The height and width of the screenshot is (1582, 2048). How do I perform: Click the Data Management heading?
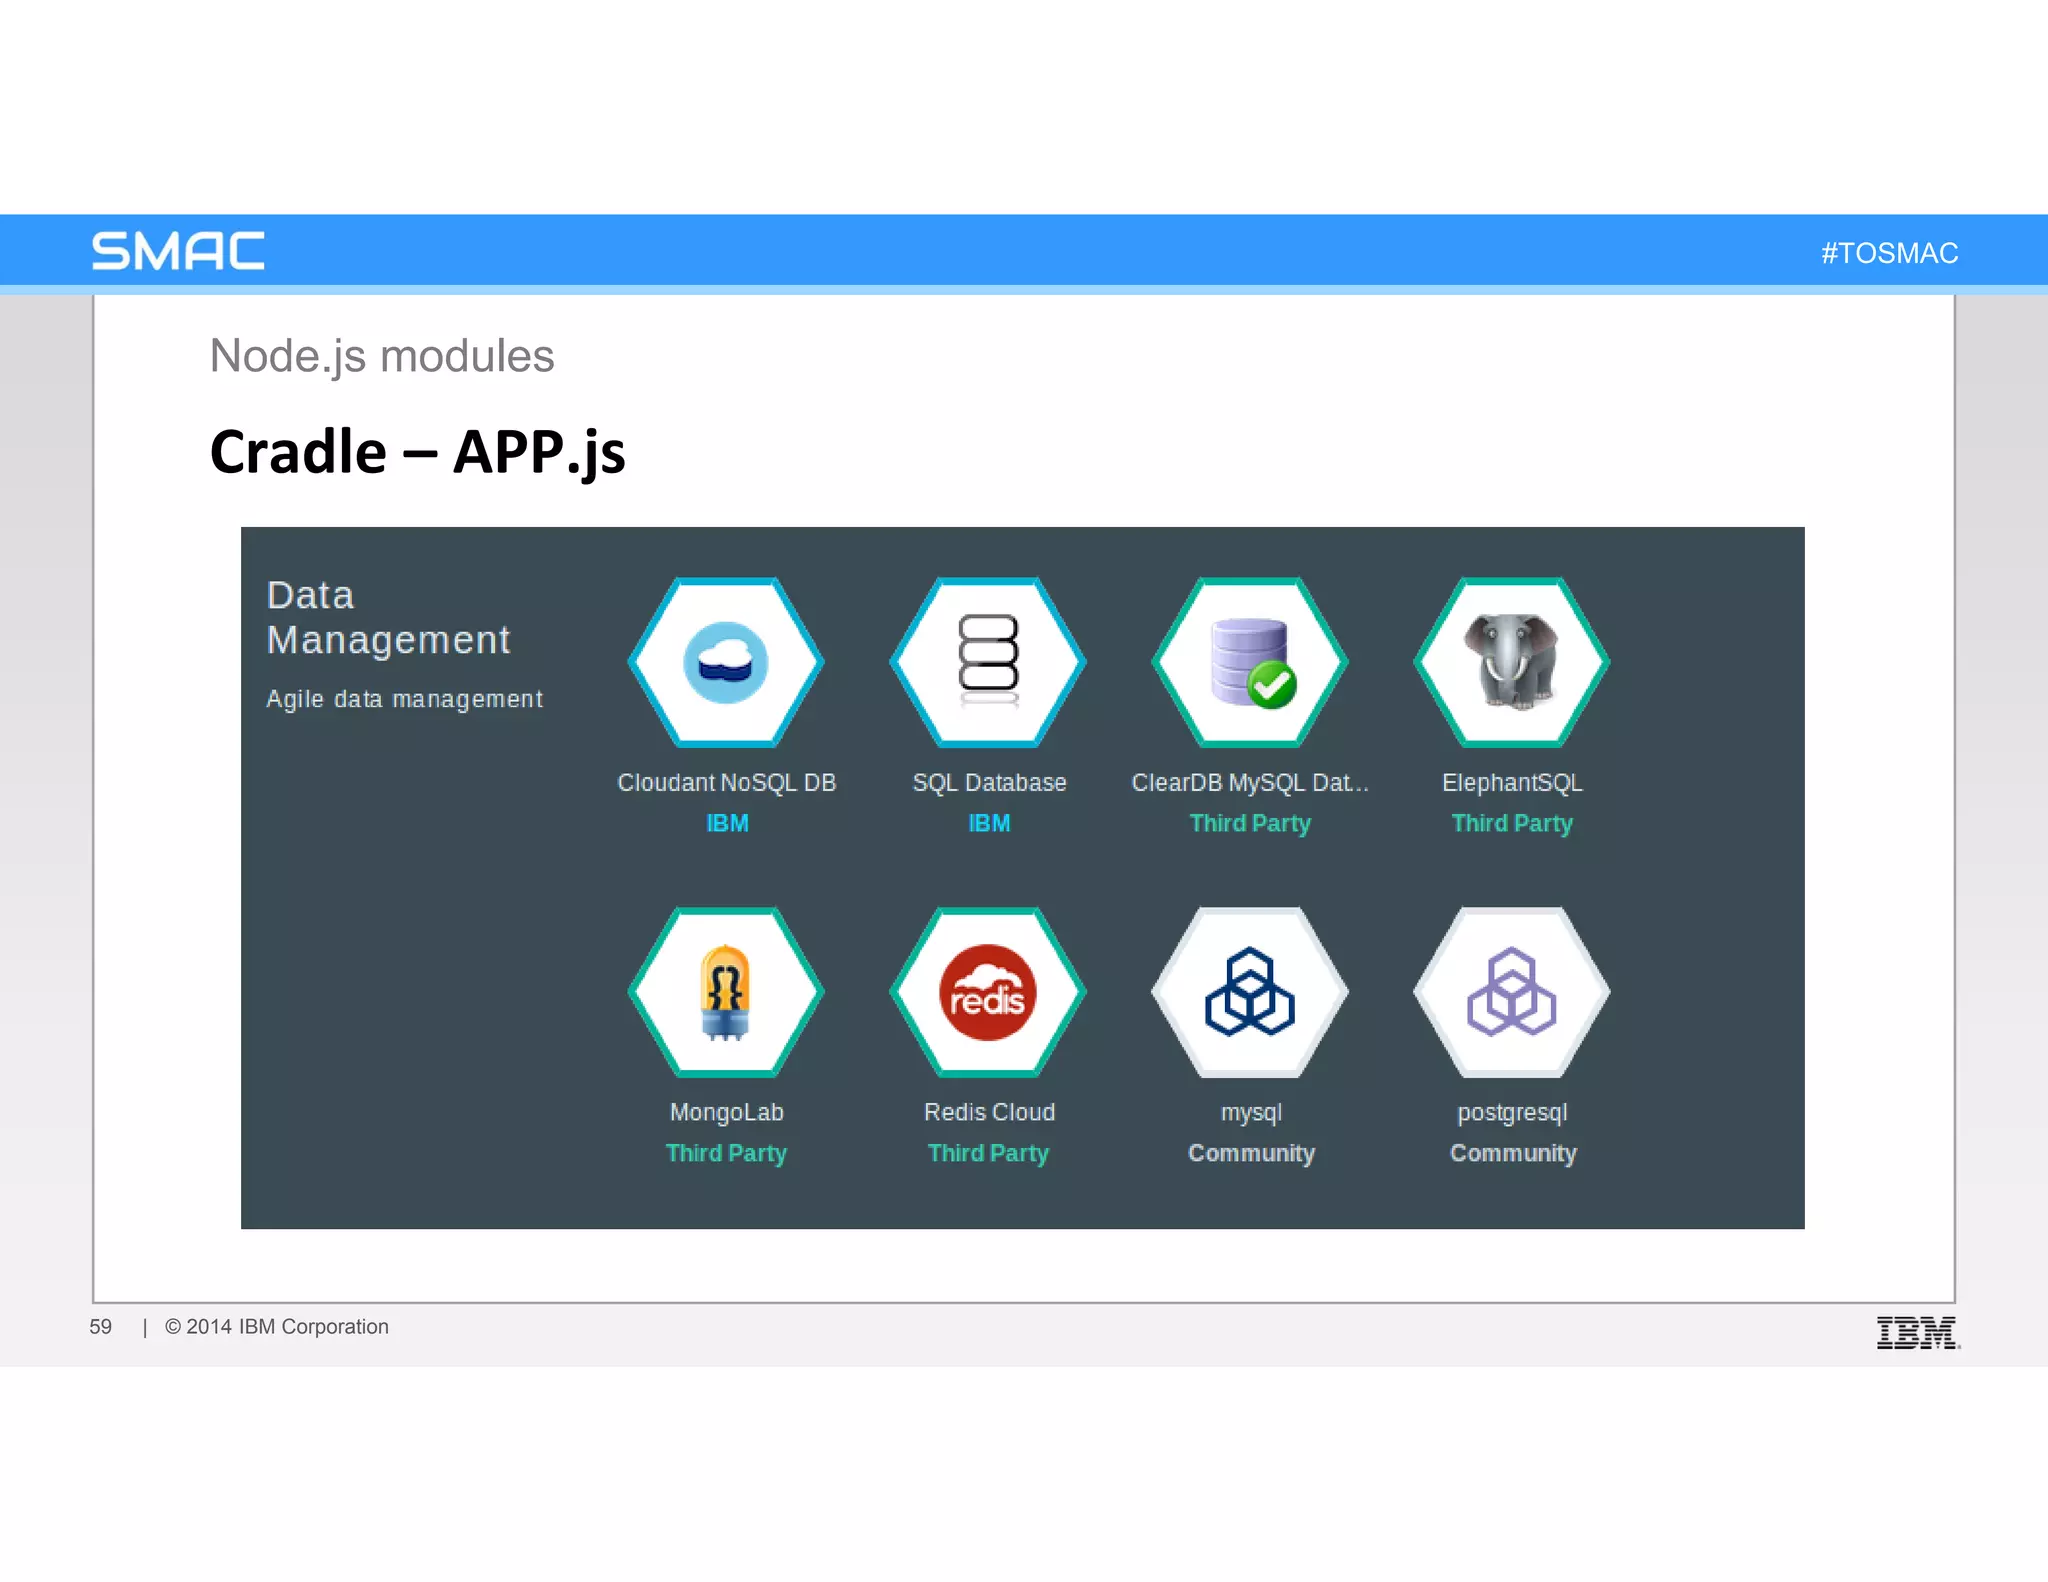(x=388, y=618)
